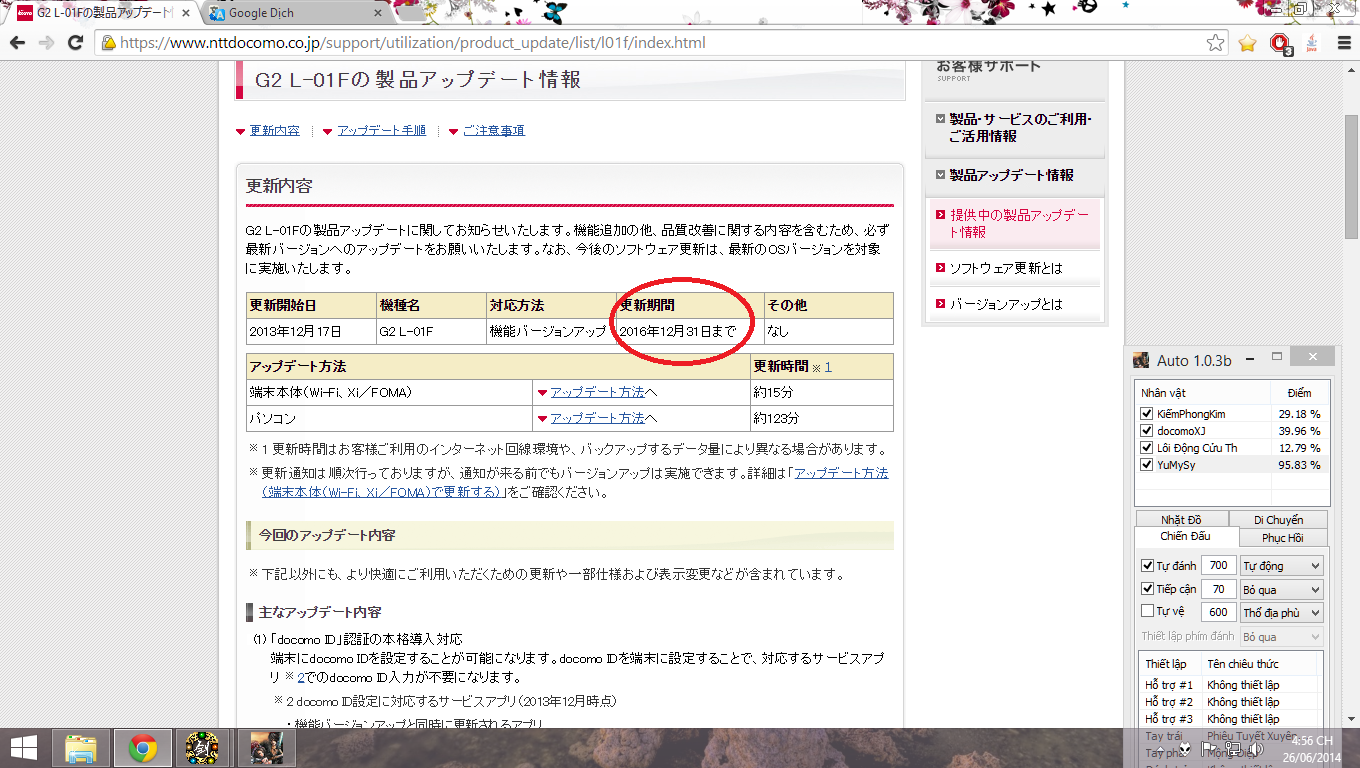Click the 約123分 table cell
1360x768 pixels.
pyautogui.click(x=822, y=418)
